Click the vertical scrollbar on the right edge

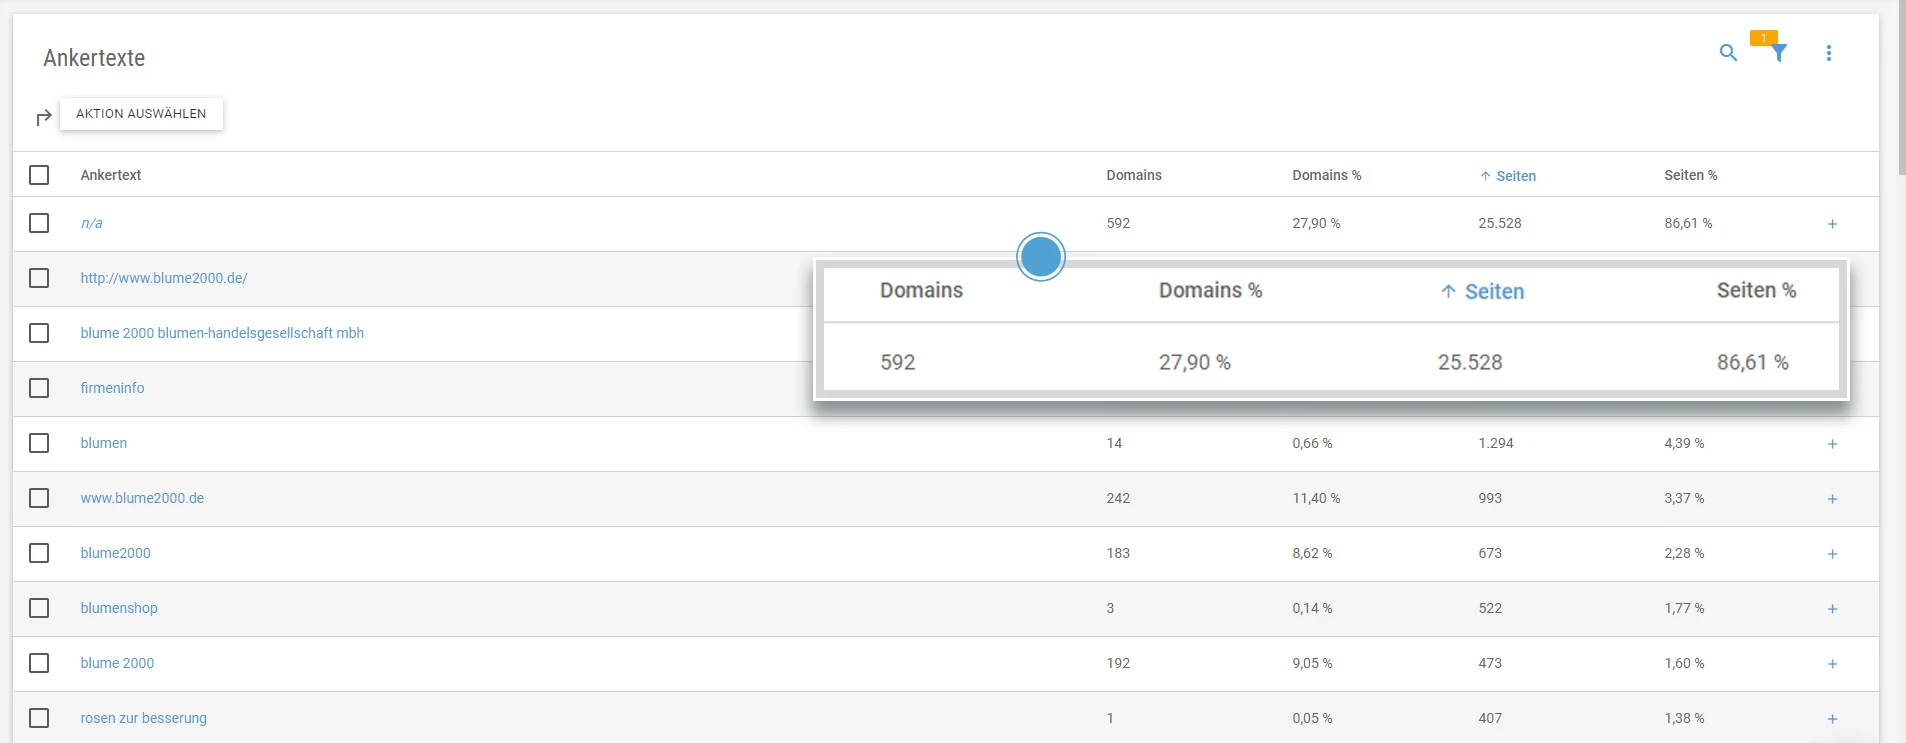pos(1900,90)
